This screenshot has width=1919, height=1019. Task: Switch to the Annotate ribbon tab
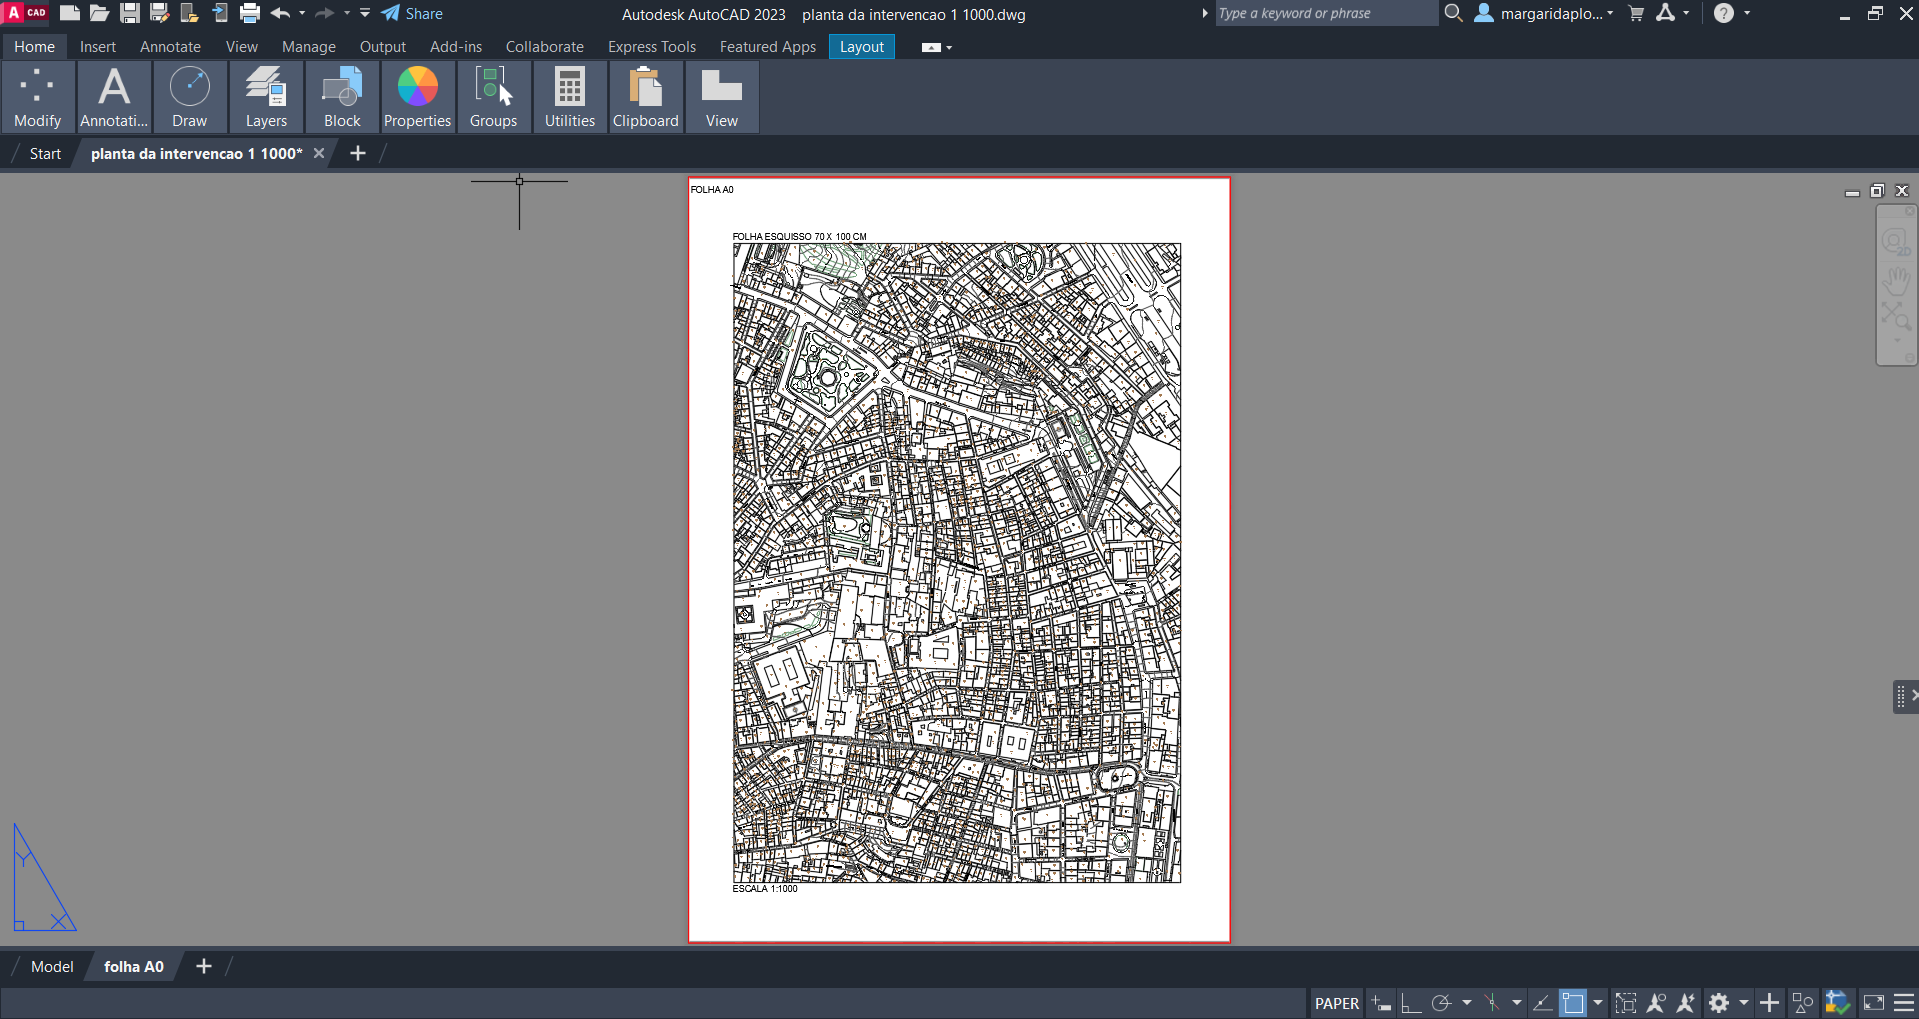pos(170,47)
